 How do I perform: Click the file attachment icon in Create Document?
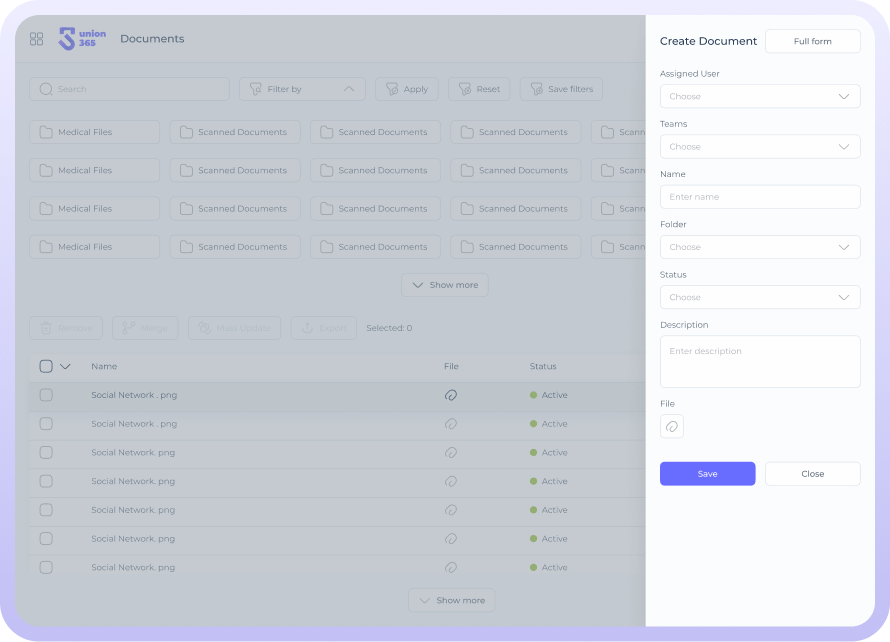coord(672,427)
